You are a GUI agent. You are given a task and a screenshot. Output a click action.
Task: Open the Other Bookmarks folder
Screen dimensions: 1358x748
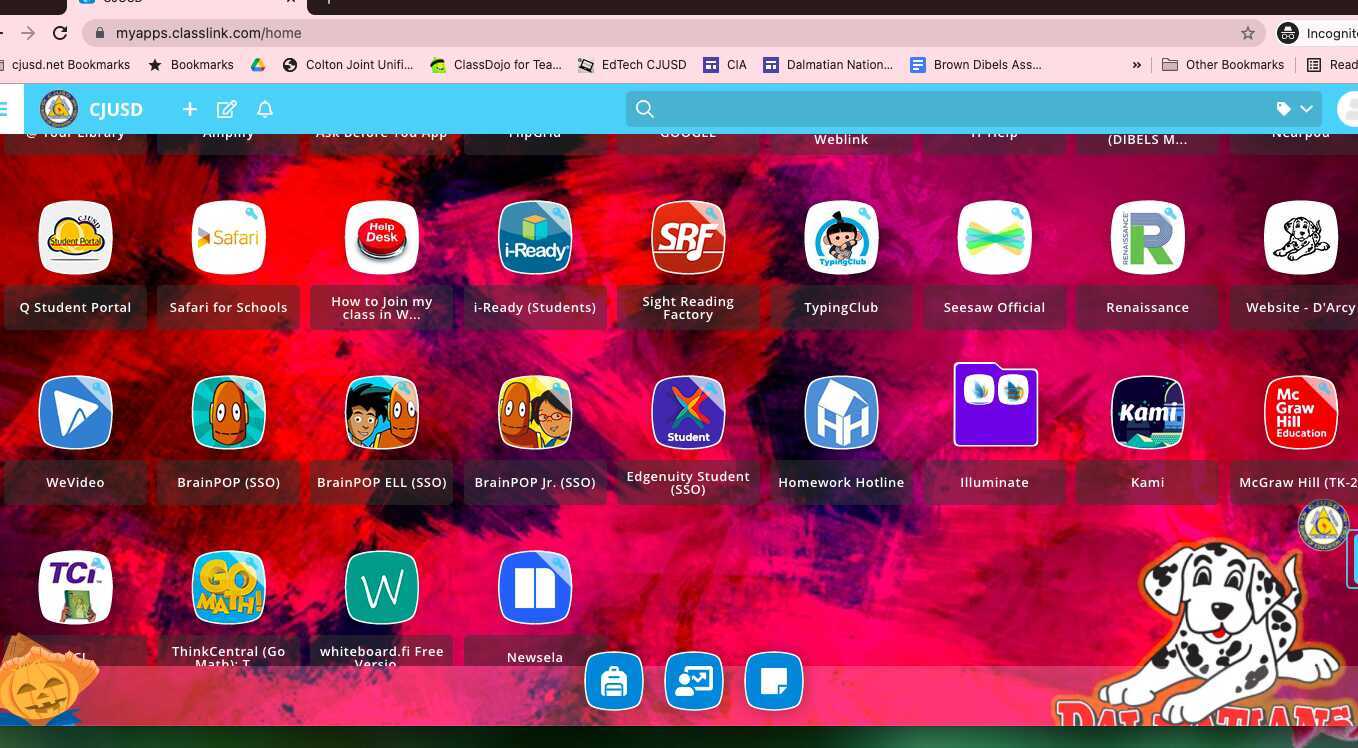point(1223,65)
